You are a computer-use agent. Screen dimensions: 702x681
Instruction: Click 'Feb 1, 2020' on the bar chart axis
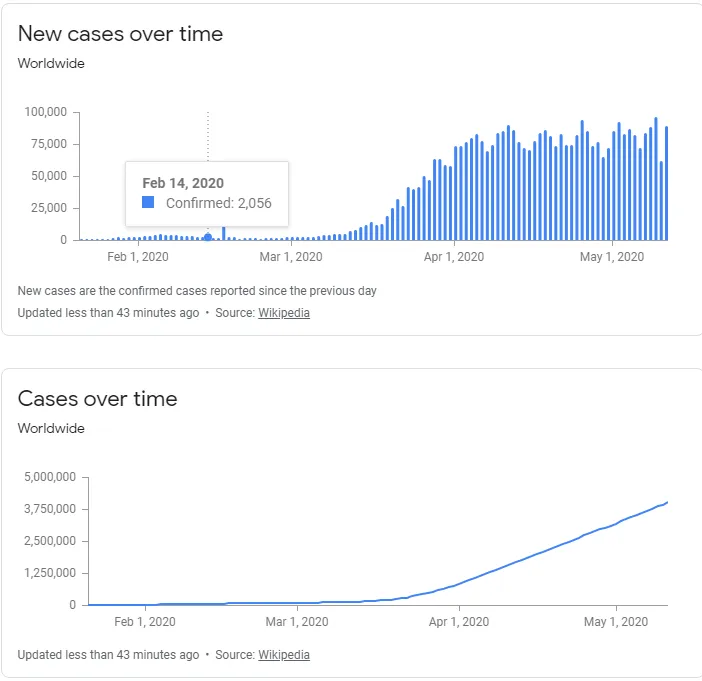click(138, 257)
